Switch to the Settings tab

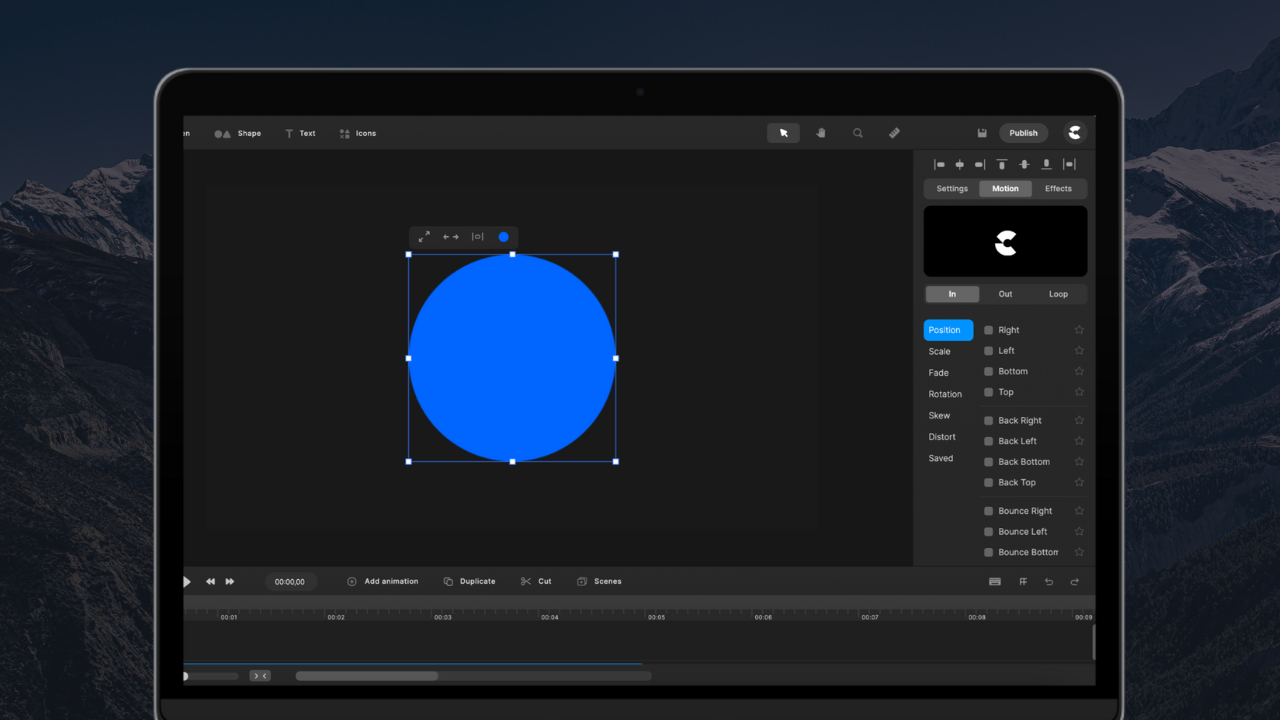coord(952,189)
